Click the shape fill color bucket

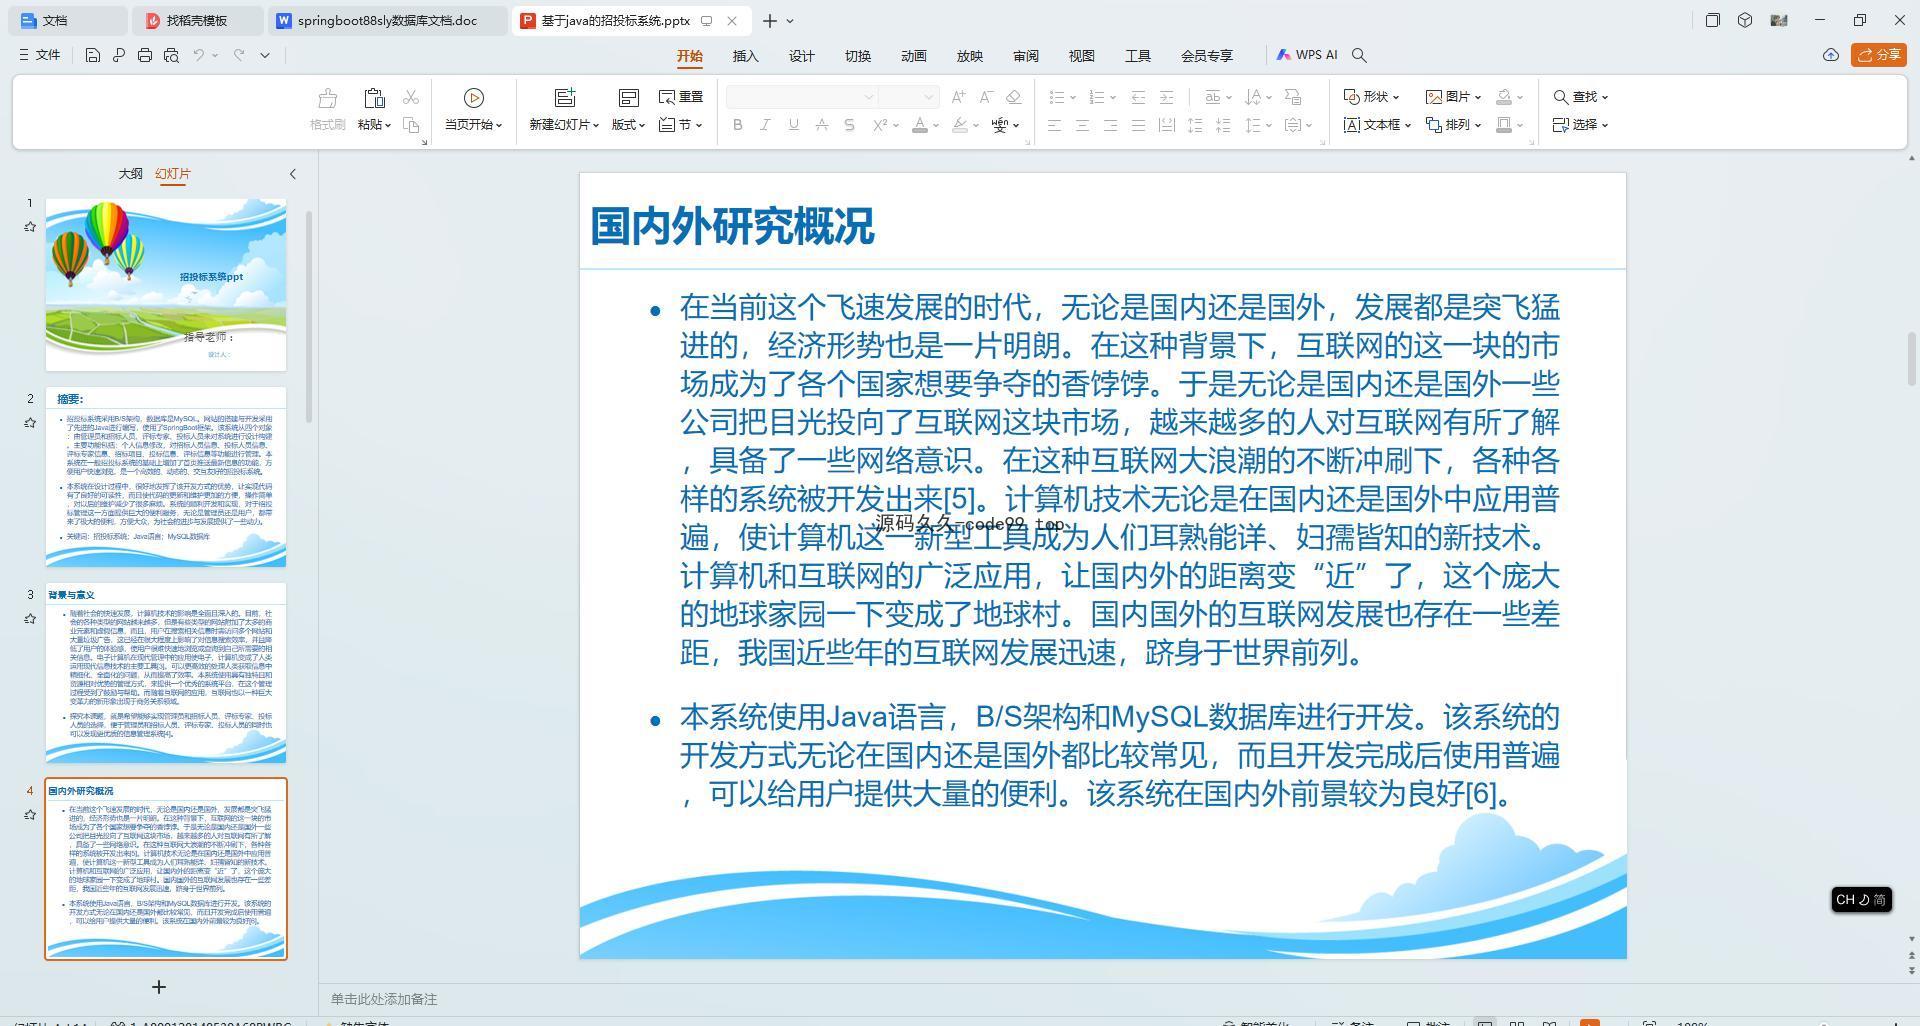coord(1503,97)
